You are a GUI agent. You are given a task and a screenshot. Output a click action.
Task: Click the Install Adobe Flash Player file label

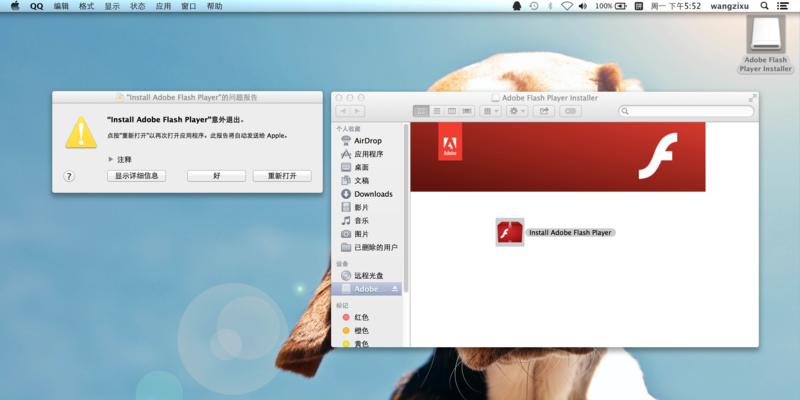570,233
